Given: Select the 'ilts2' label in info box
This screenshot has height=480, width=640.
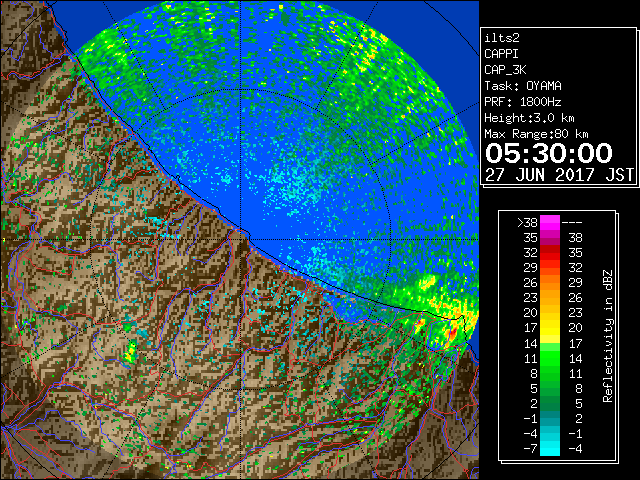Looking at the screenshot, I should [x=502, y=38].
